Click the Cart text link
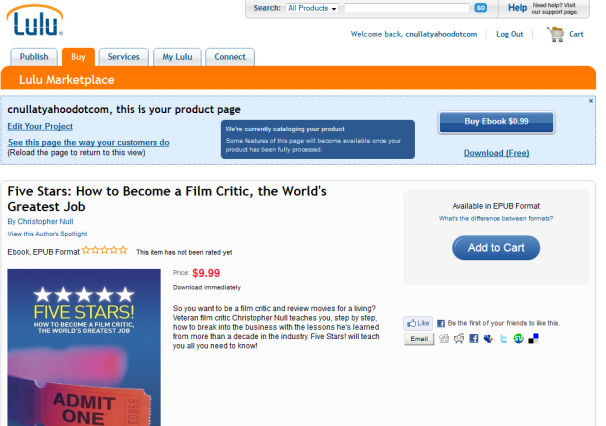Image resolution: width=606 pixels, height=426 pixels. point(576,34)
